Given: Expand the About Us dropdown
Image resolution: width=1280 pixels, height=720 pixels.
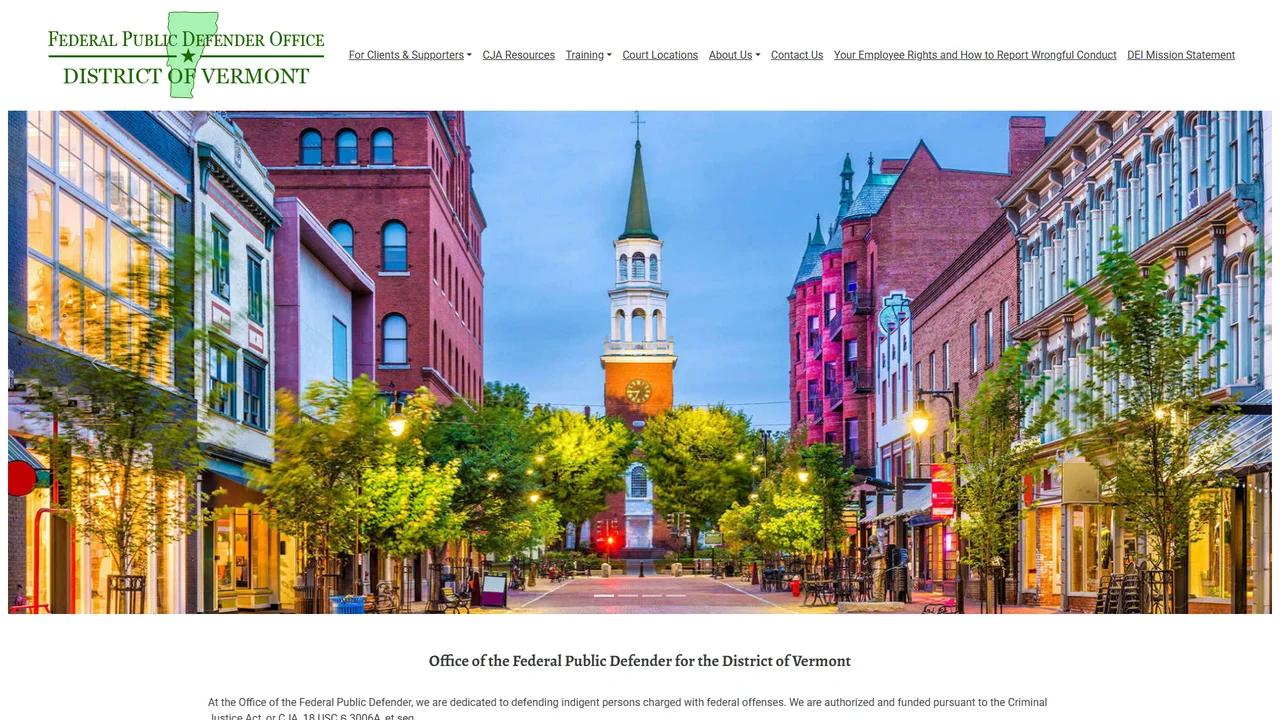Looking at the screenshot, I should click(x=734, y=55).
